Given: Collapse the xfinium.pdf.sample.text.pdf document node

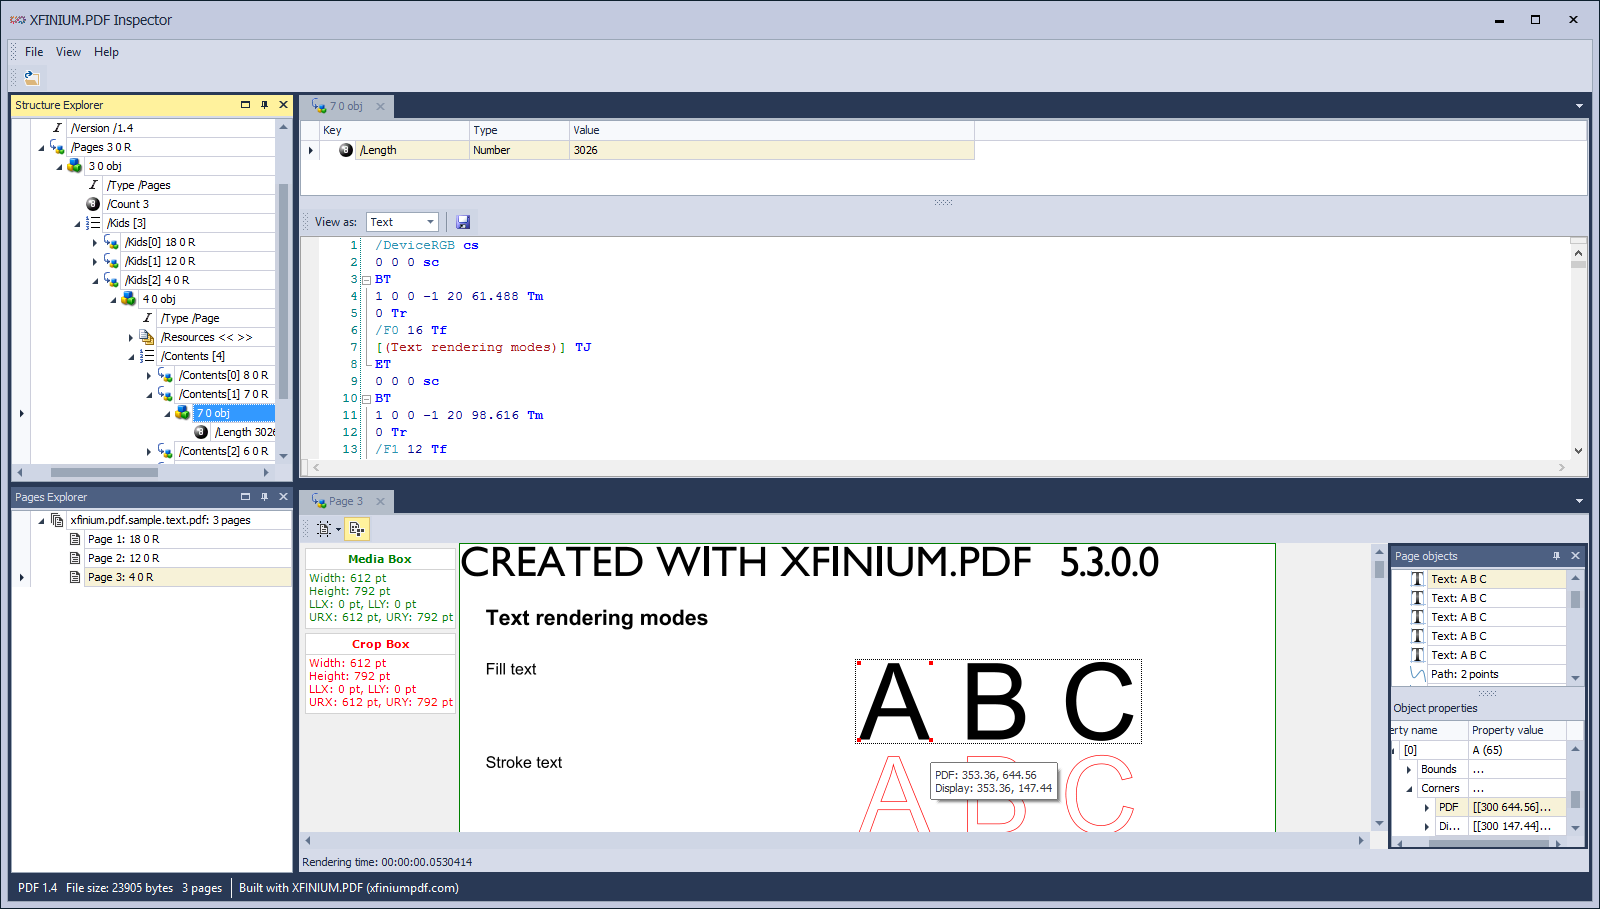Looking at the screenshot, I should click(x=41, y=521).
